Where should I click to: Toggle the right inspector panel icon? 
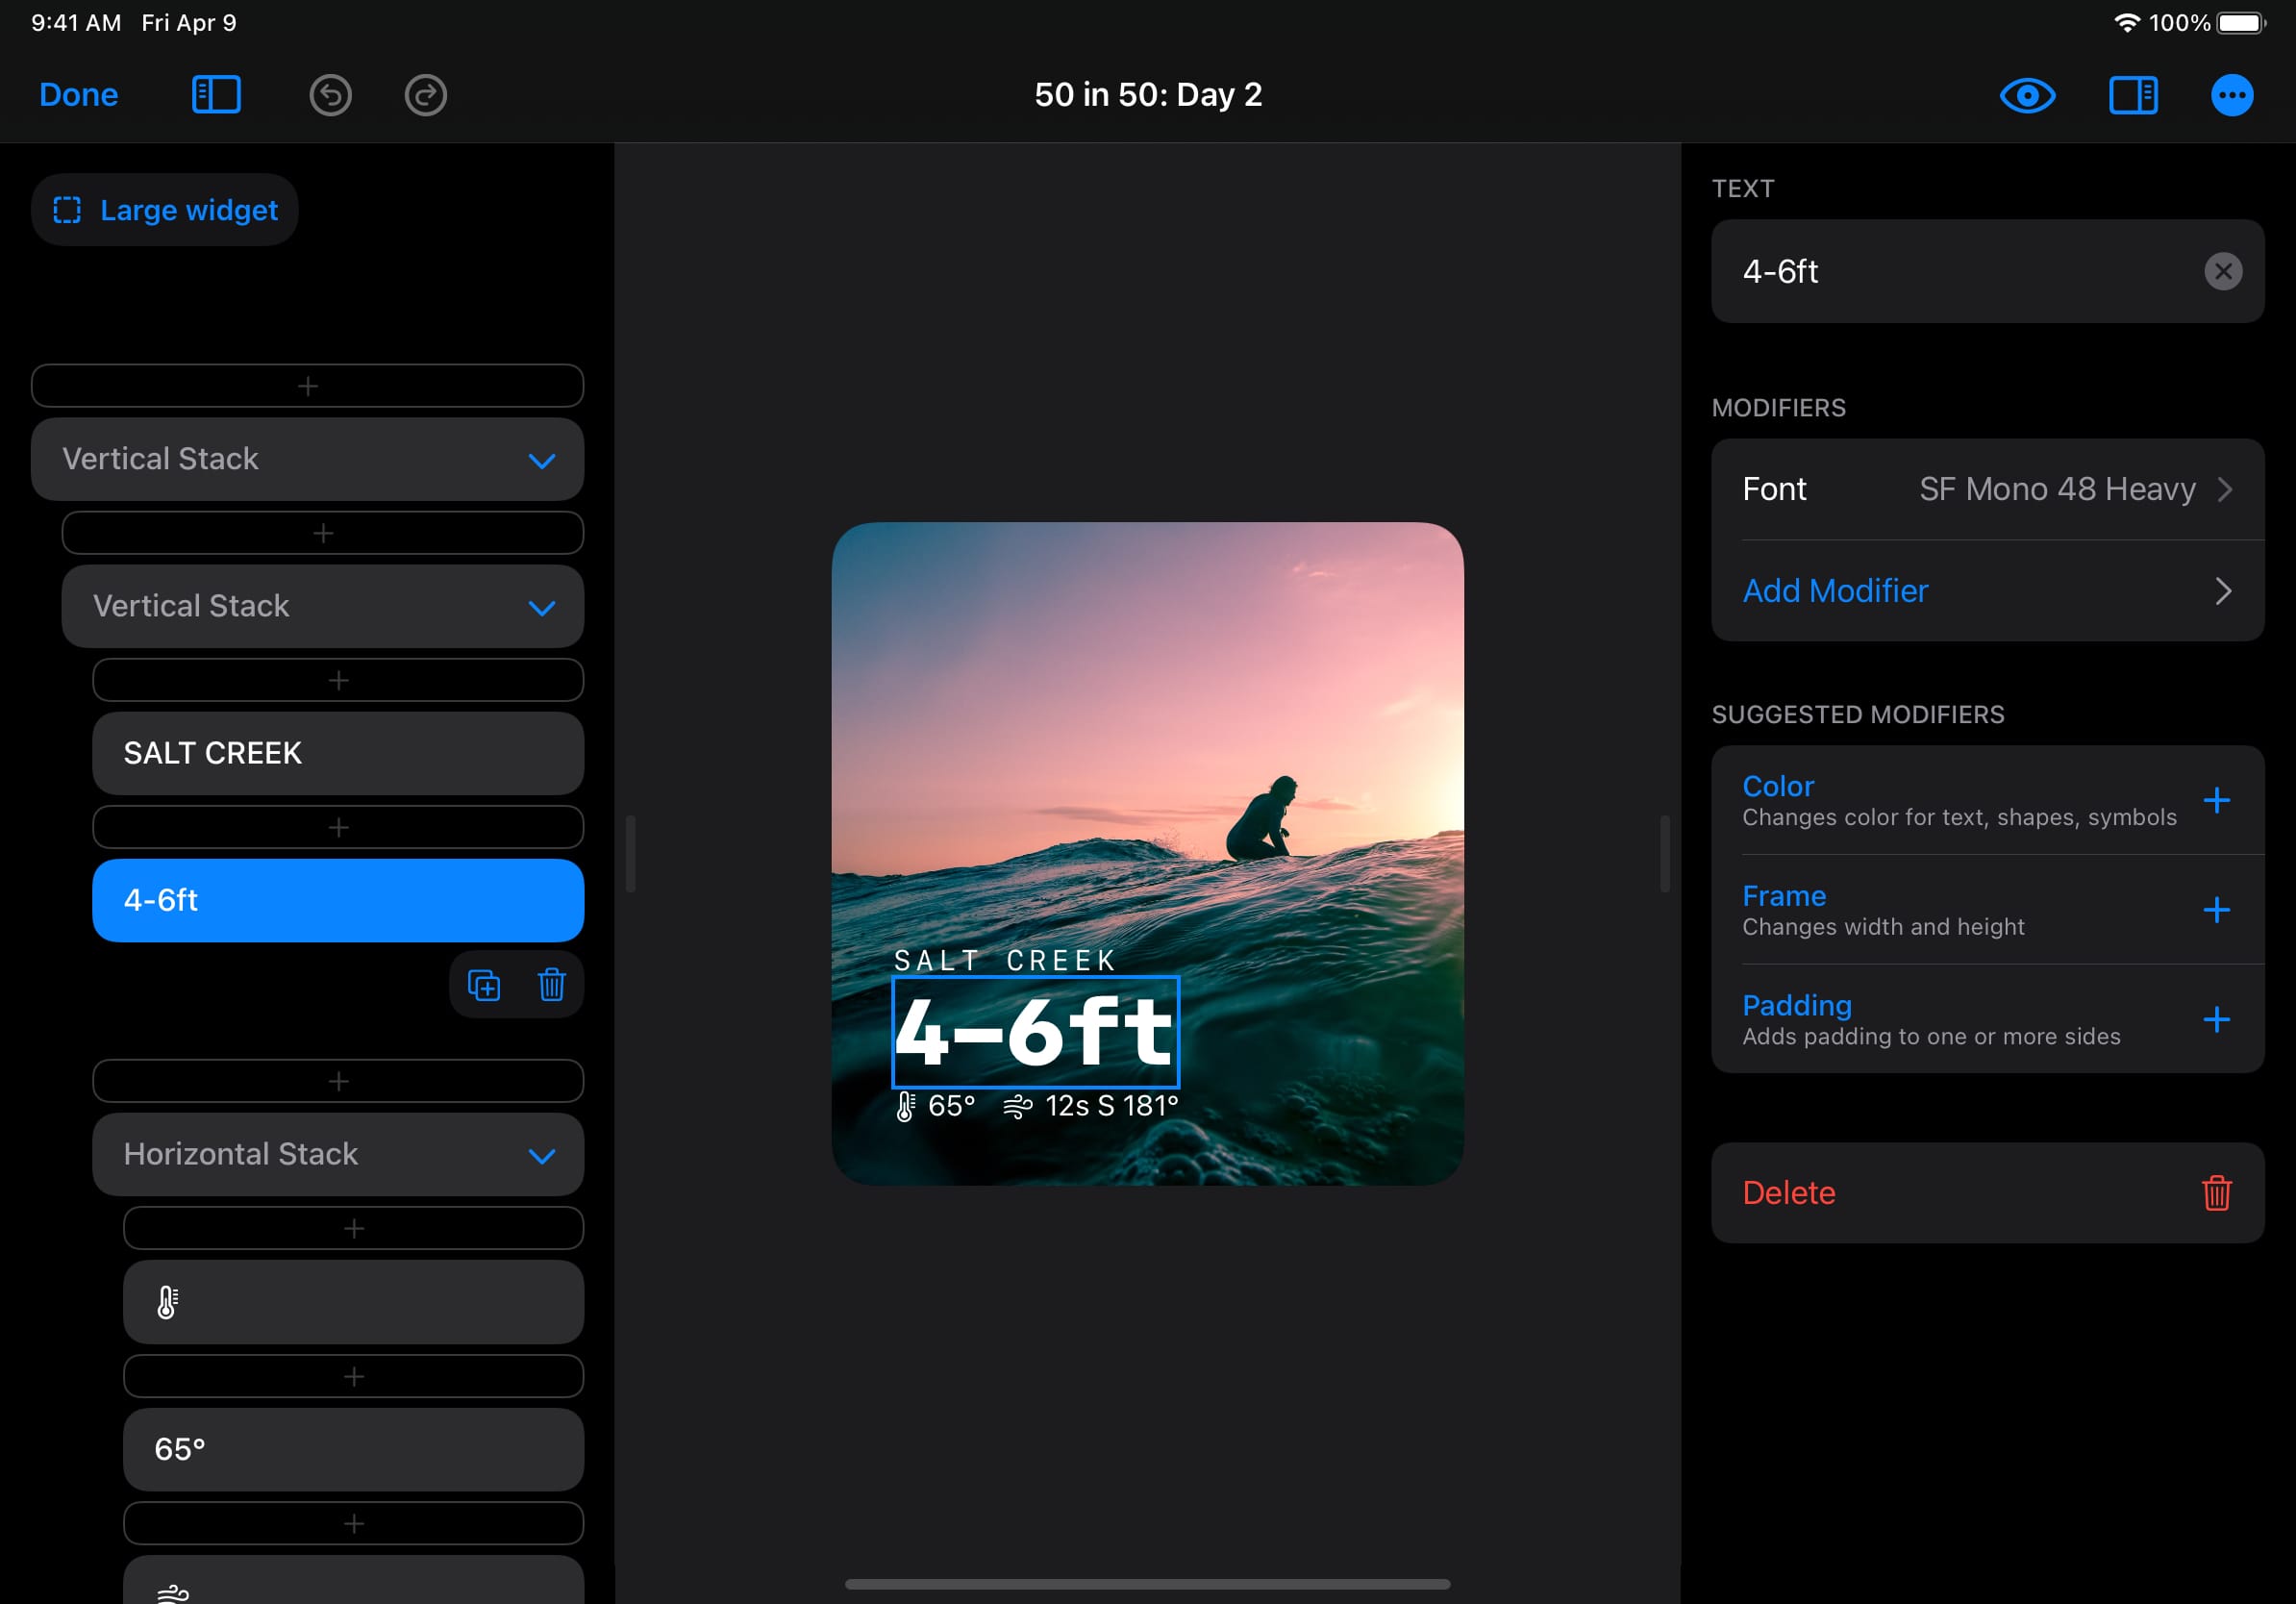(x=2132, y=95)
